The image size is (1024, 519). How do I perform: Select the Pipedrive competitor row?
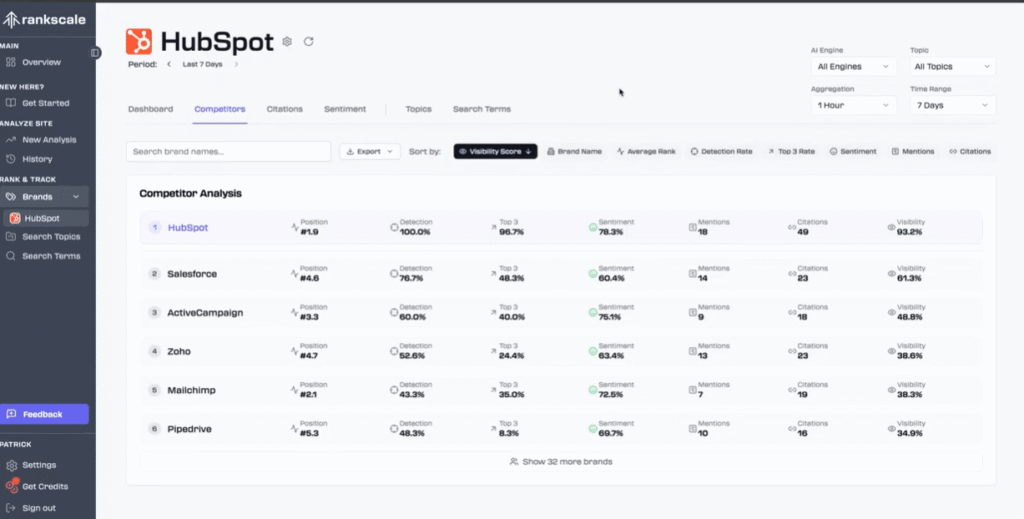[x=561, y=429]
